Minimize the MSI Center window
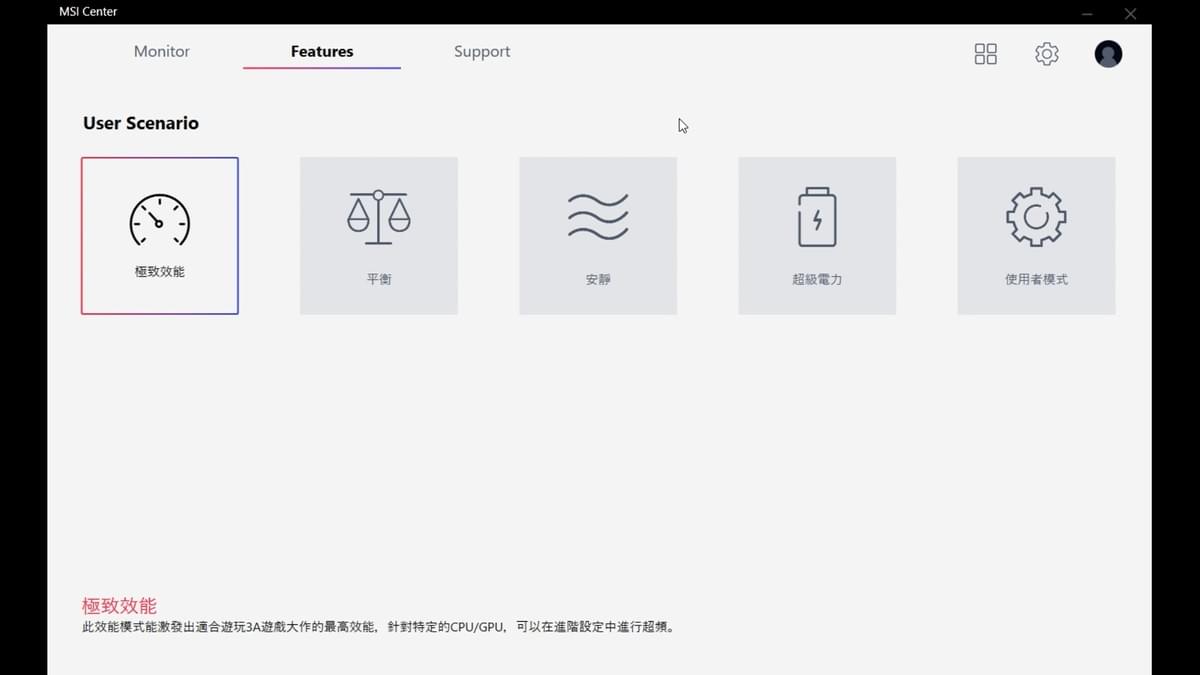Image resolution: width=1200 pixels, height=675 pixels. pos(1087,14)
